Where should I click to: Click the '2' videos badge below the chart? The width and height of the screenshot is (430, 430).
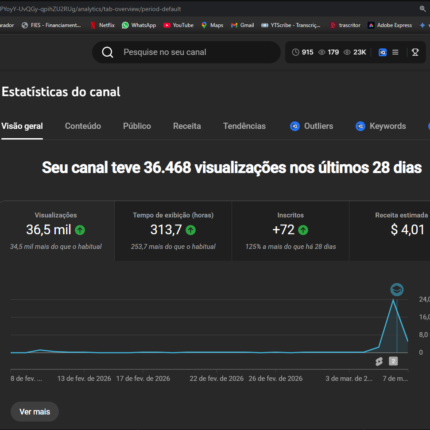(x=393, y=361)
